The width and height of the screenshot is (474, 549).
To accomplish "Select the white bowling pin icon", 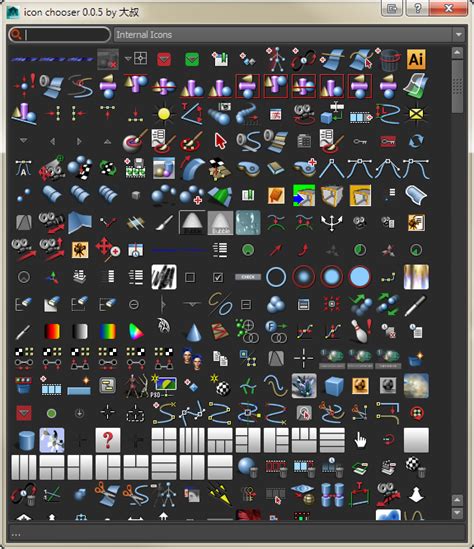I will pyautogui.click(x=361, y=331).
